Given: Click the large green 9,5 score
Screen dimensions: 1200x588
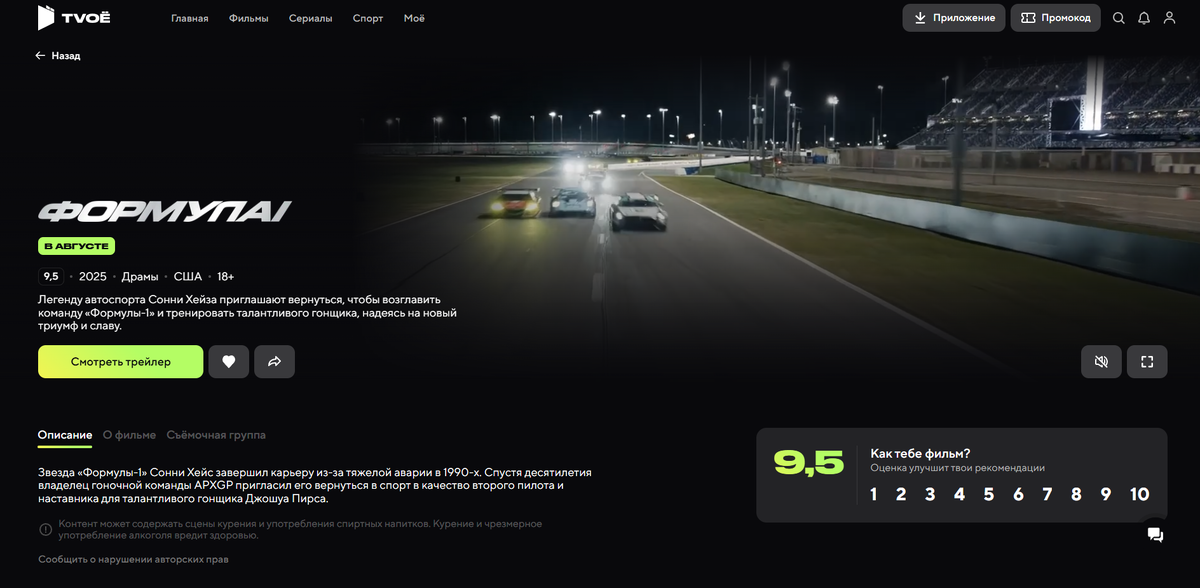Looking at the screenshot, I should click(808, 462).
